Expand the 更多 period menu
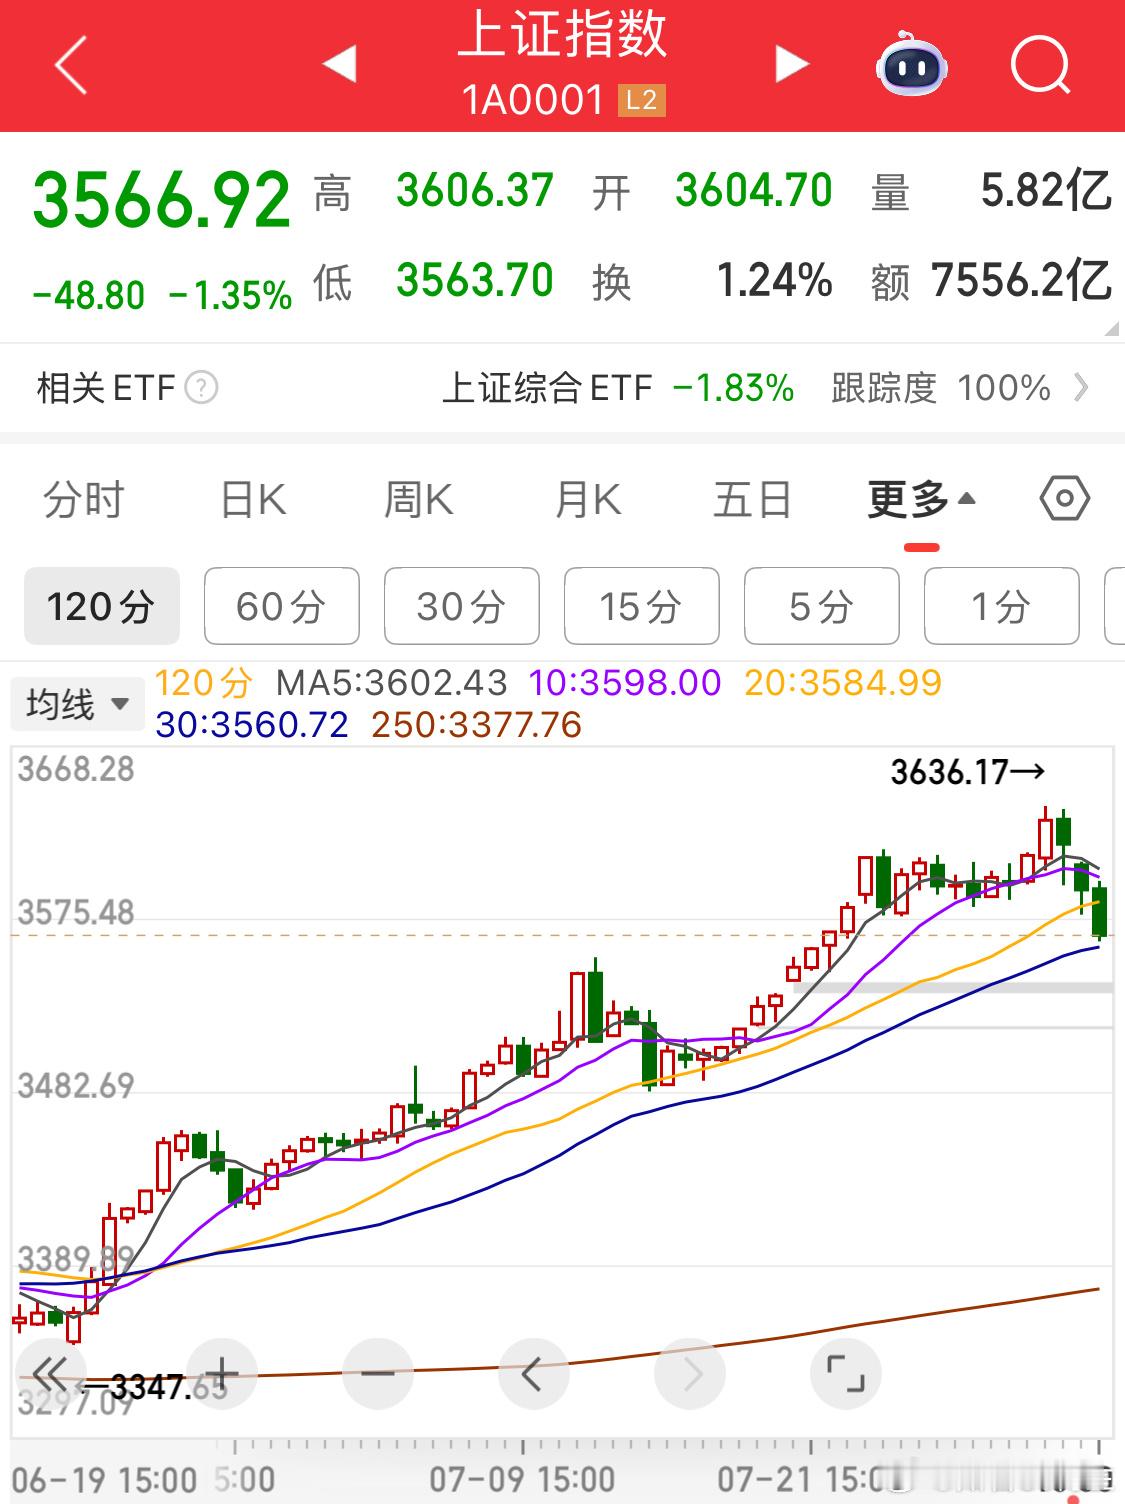The height and width of the screenshot is (1504, 1125). 921,498
